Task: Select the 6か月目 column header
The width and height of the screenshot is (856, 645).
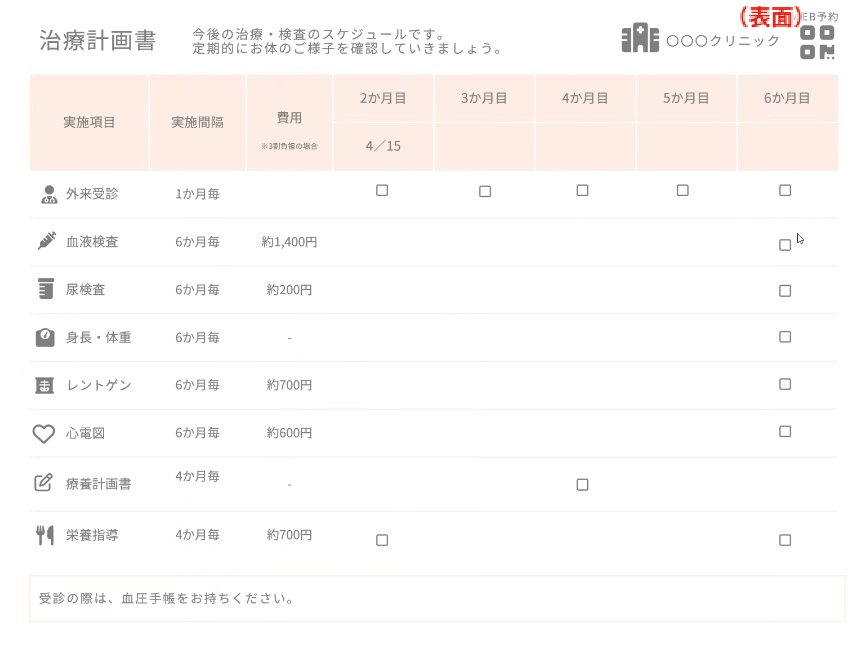Action: pos(787,98)
